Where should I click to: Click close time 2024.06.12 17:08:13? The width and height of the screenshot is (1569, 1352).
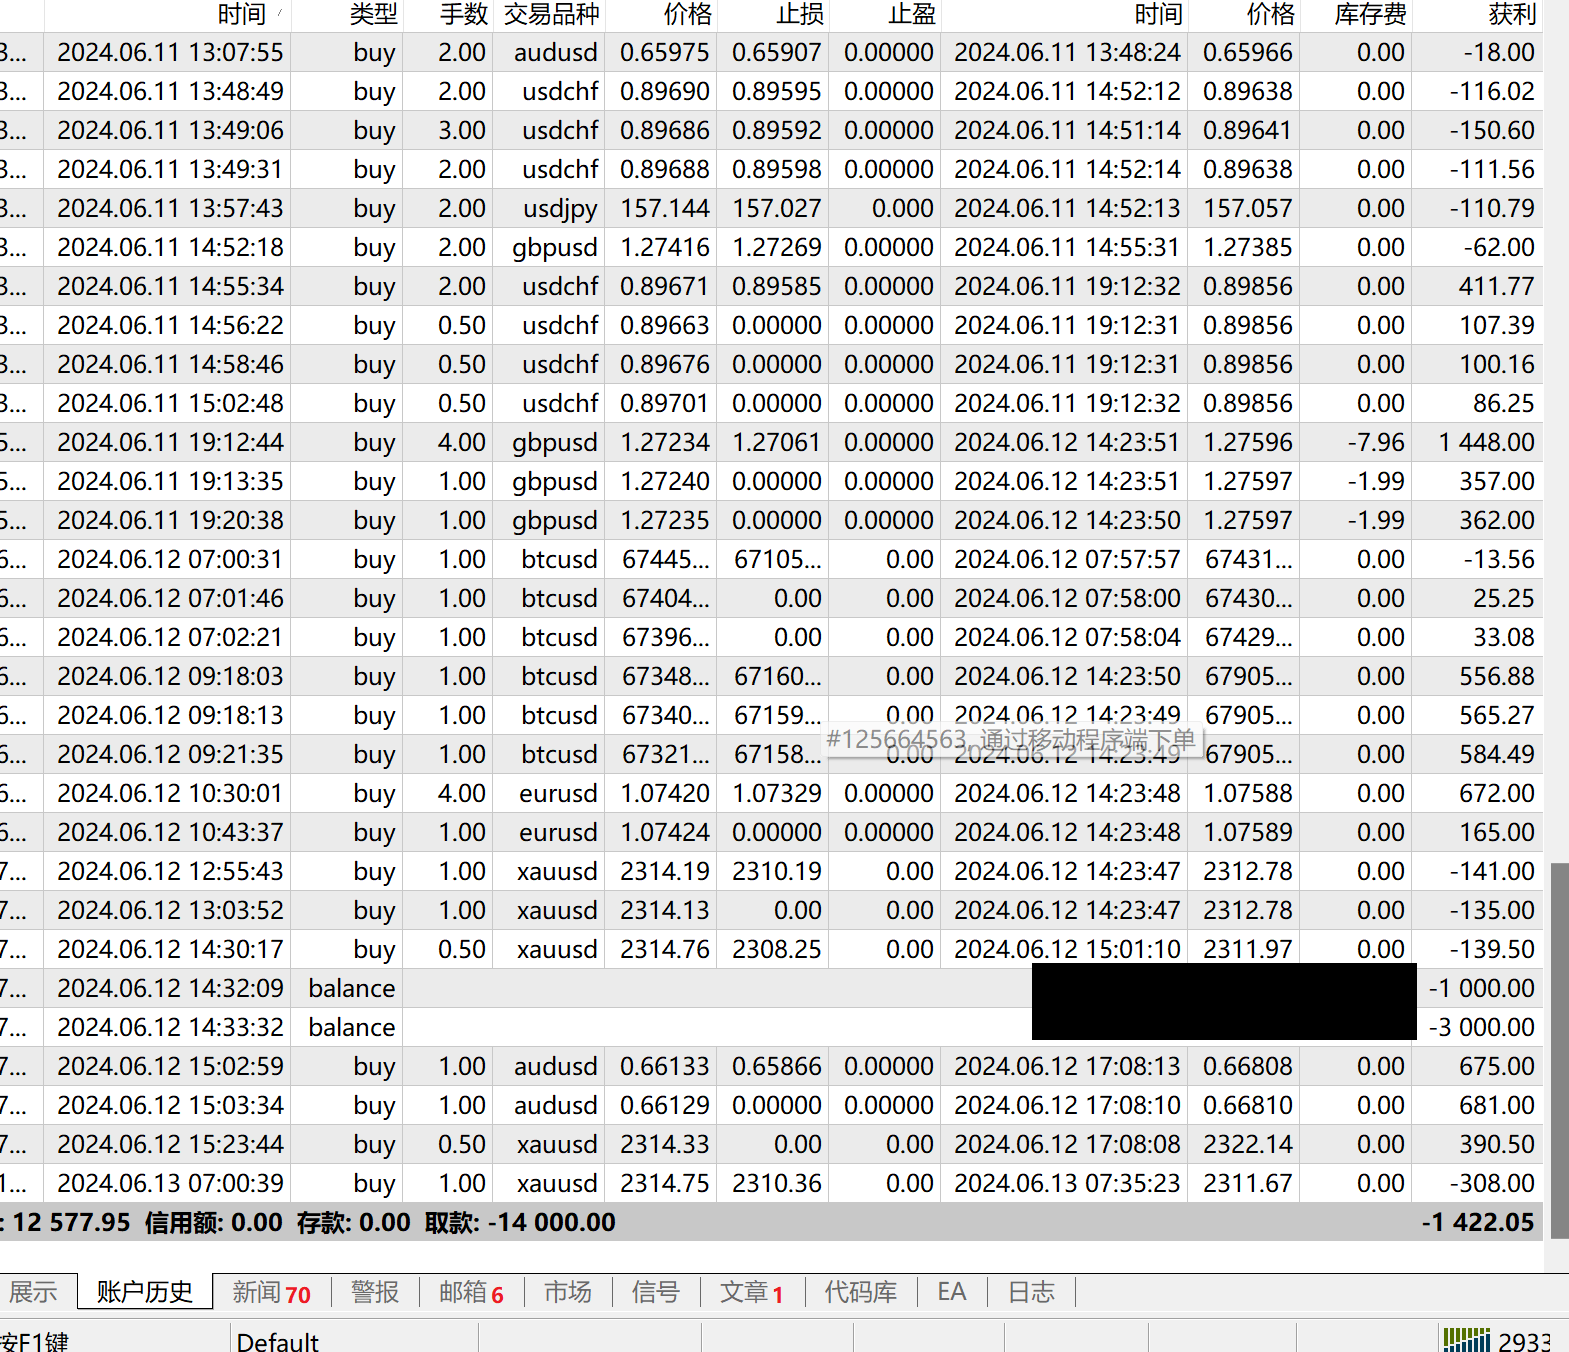tap(1067, 1066)
